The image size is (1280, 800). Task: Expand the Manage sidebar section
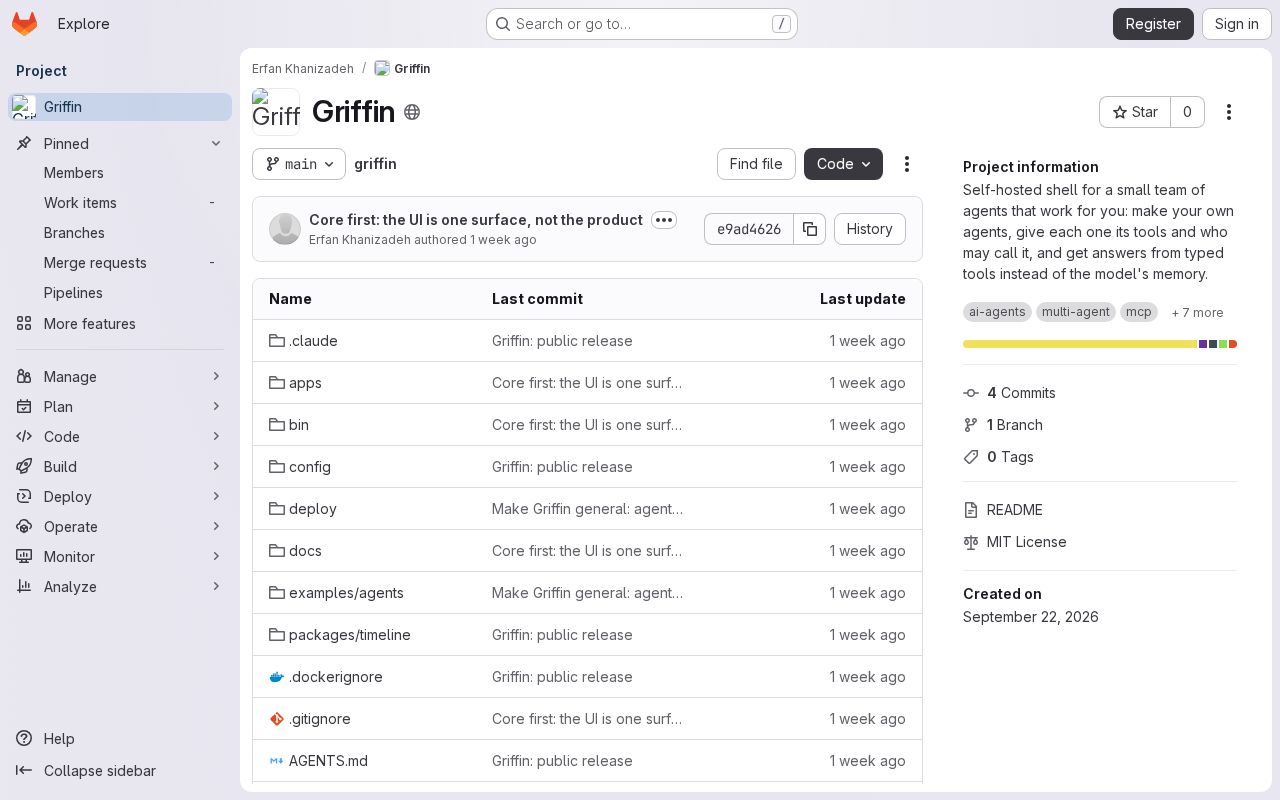pyautogui.click(x=120, y=377)
